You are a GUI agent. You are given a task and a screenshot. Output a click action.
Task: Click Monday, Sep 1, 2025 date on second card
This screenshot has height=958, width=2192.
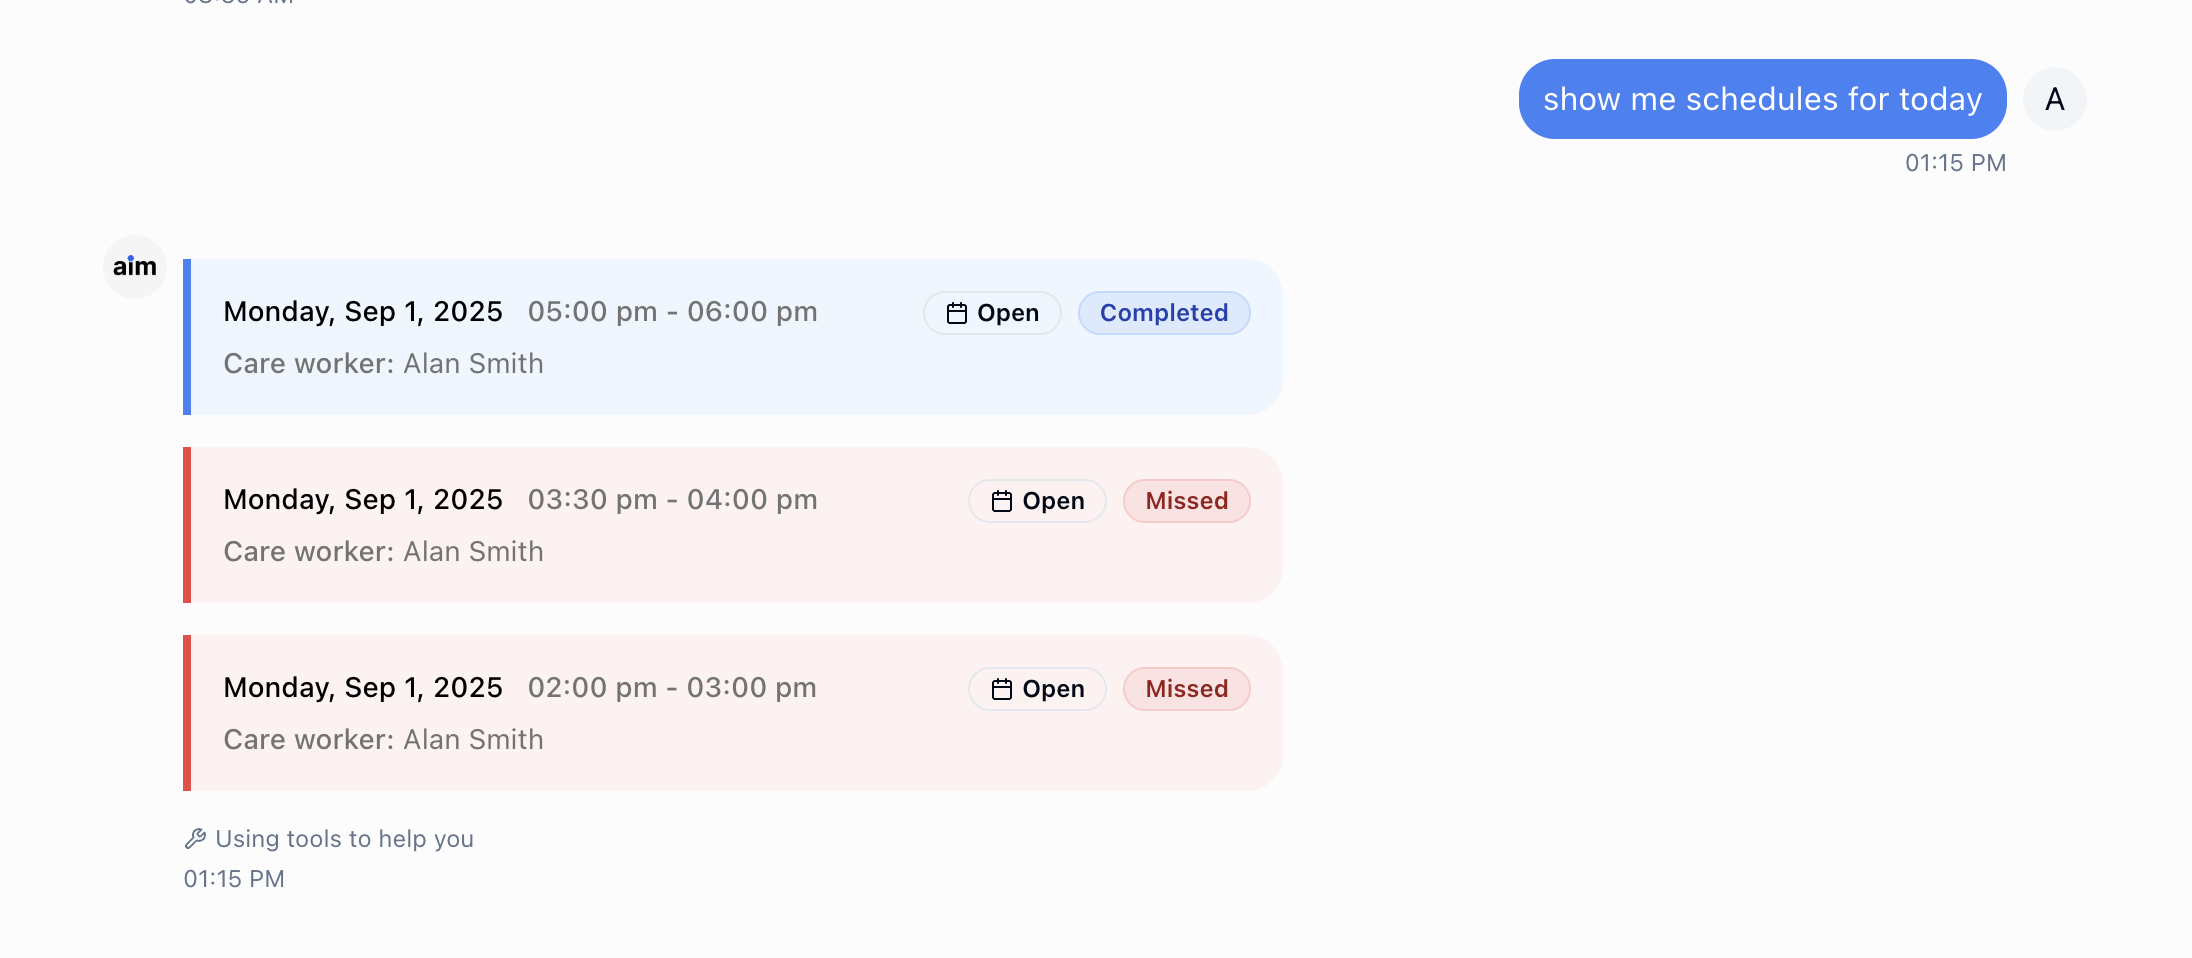click(363, 500)
